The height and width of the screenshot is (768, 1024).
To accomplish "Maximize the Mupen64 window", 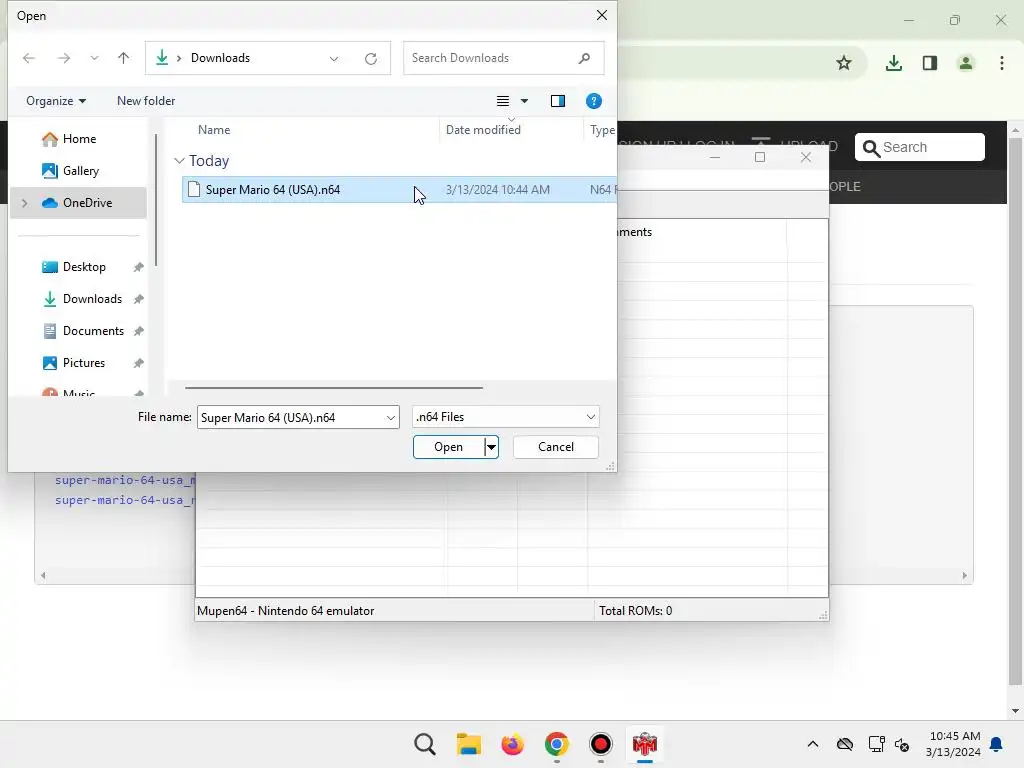I will click(760, 157).
